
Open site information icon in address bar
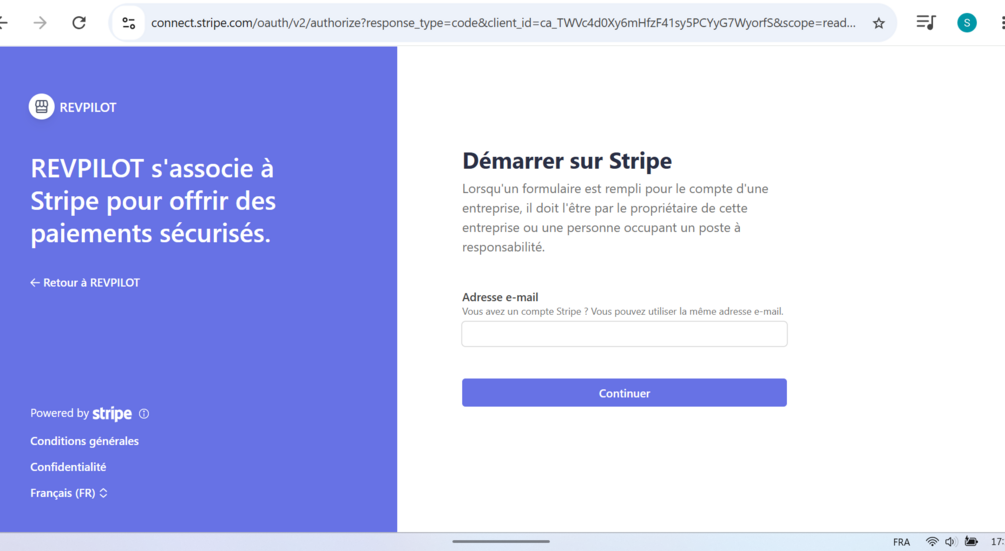coord(129,24)
